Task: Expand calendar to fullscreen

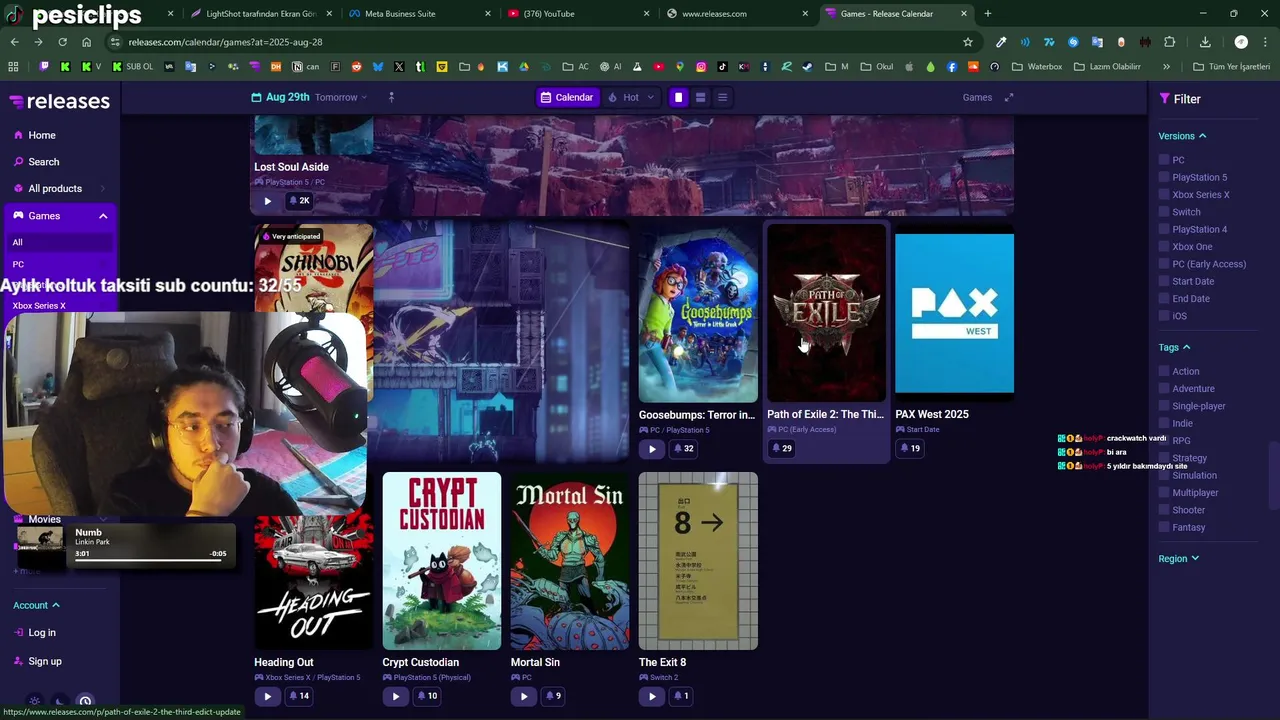Action: [1009, 97]
